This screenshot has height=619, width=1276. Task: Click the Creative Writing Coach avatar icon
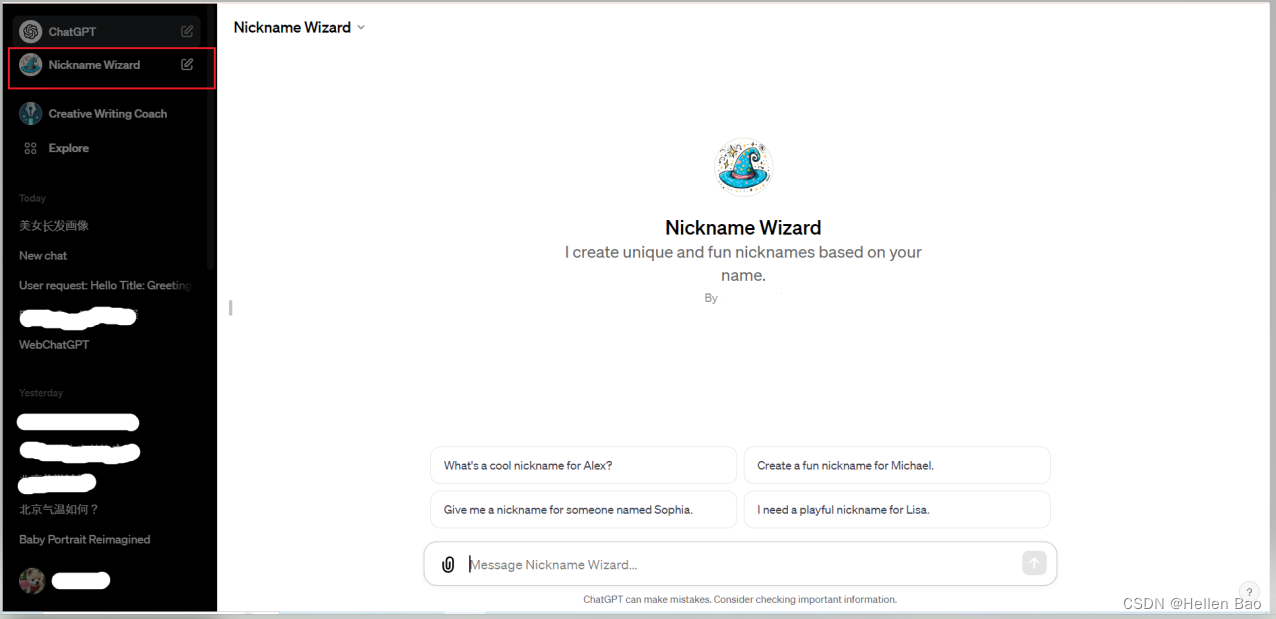coord(31,113)
